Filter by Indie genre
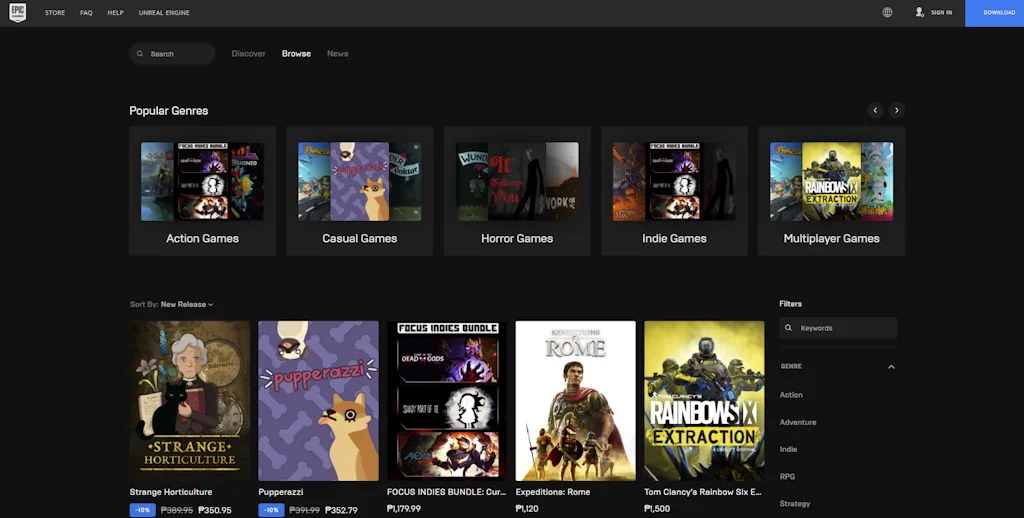This screenshot has height=518, width=1024. (788, 449)
